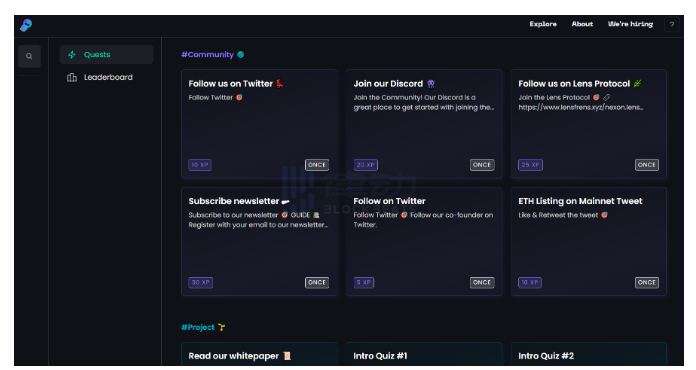The width and height of the screenshot is (696, 370).
Task: Click scroll emoji beside Read our whitepaper
Action: click(287, 356)
